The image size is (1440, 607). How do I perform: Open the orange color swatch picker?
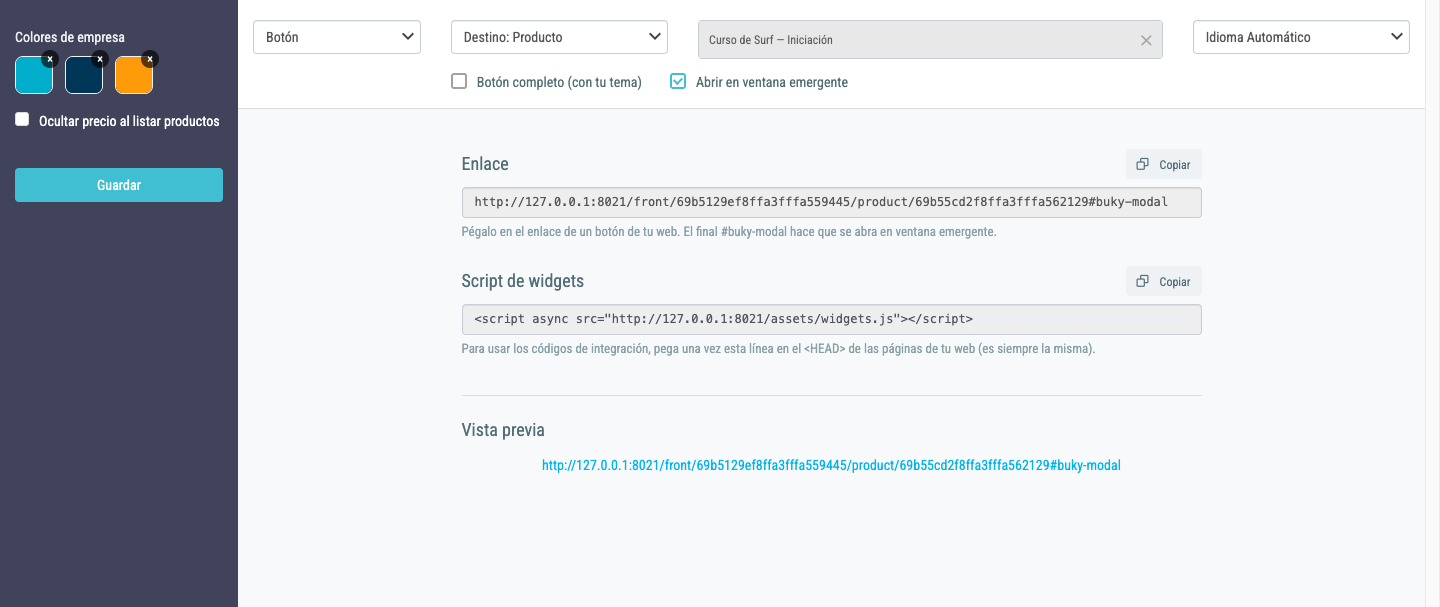(134, 76)
